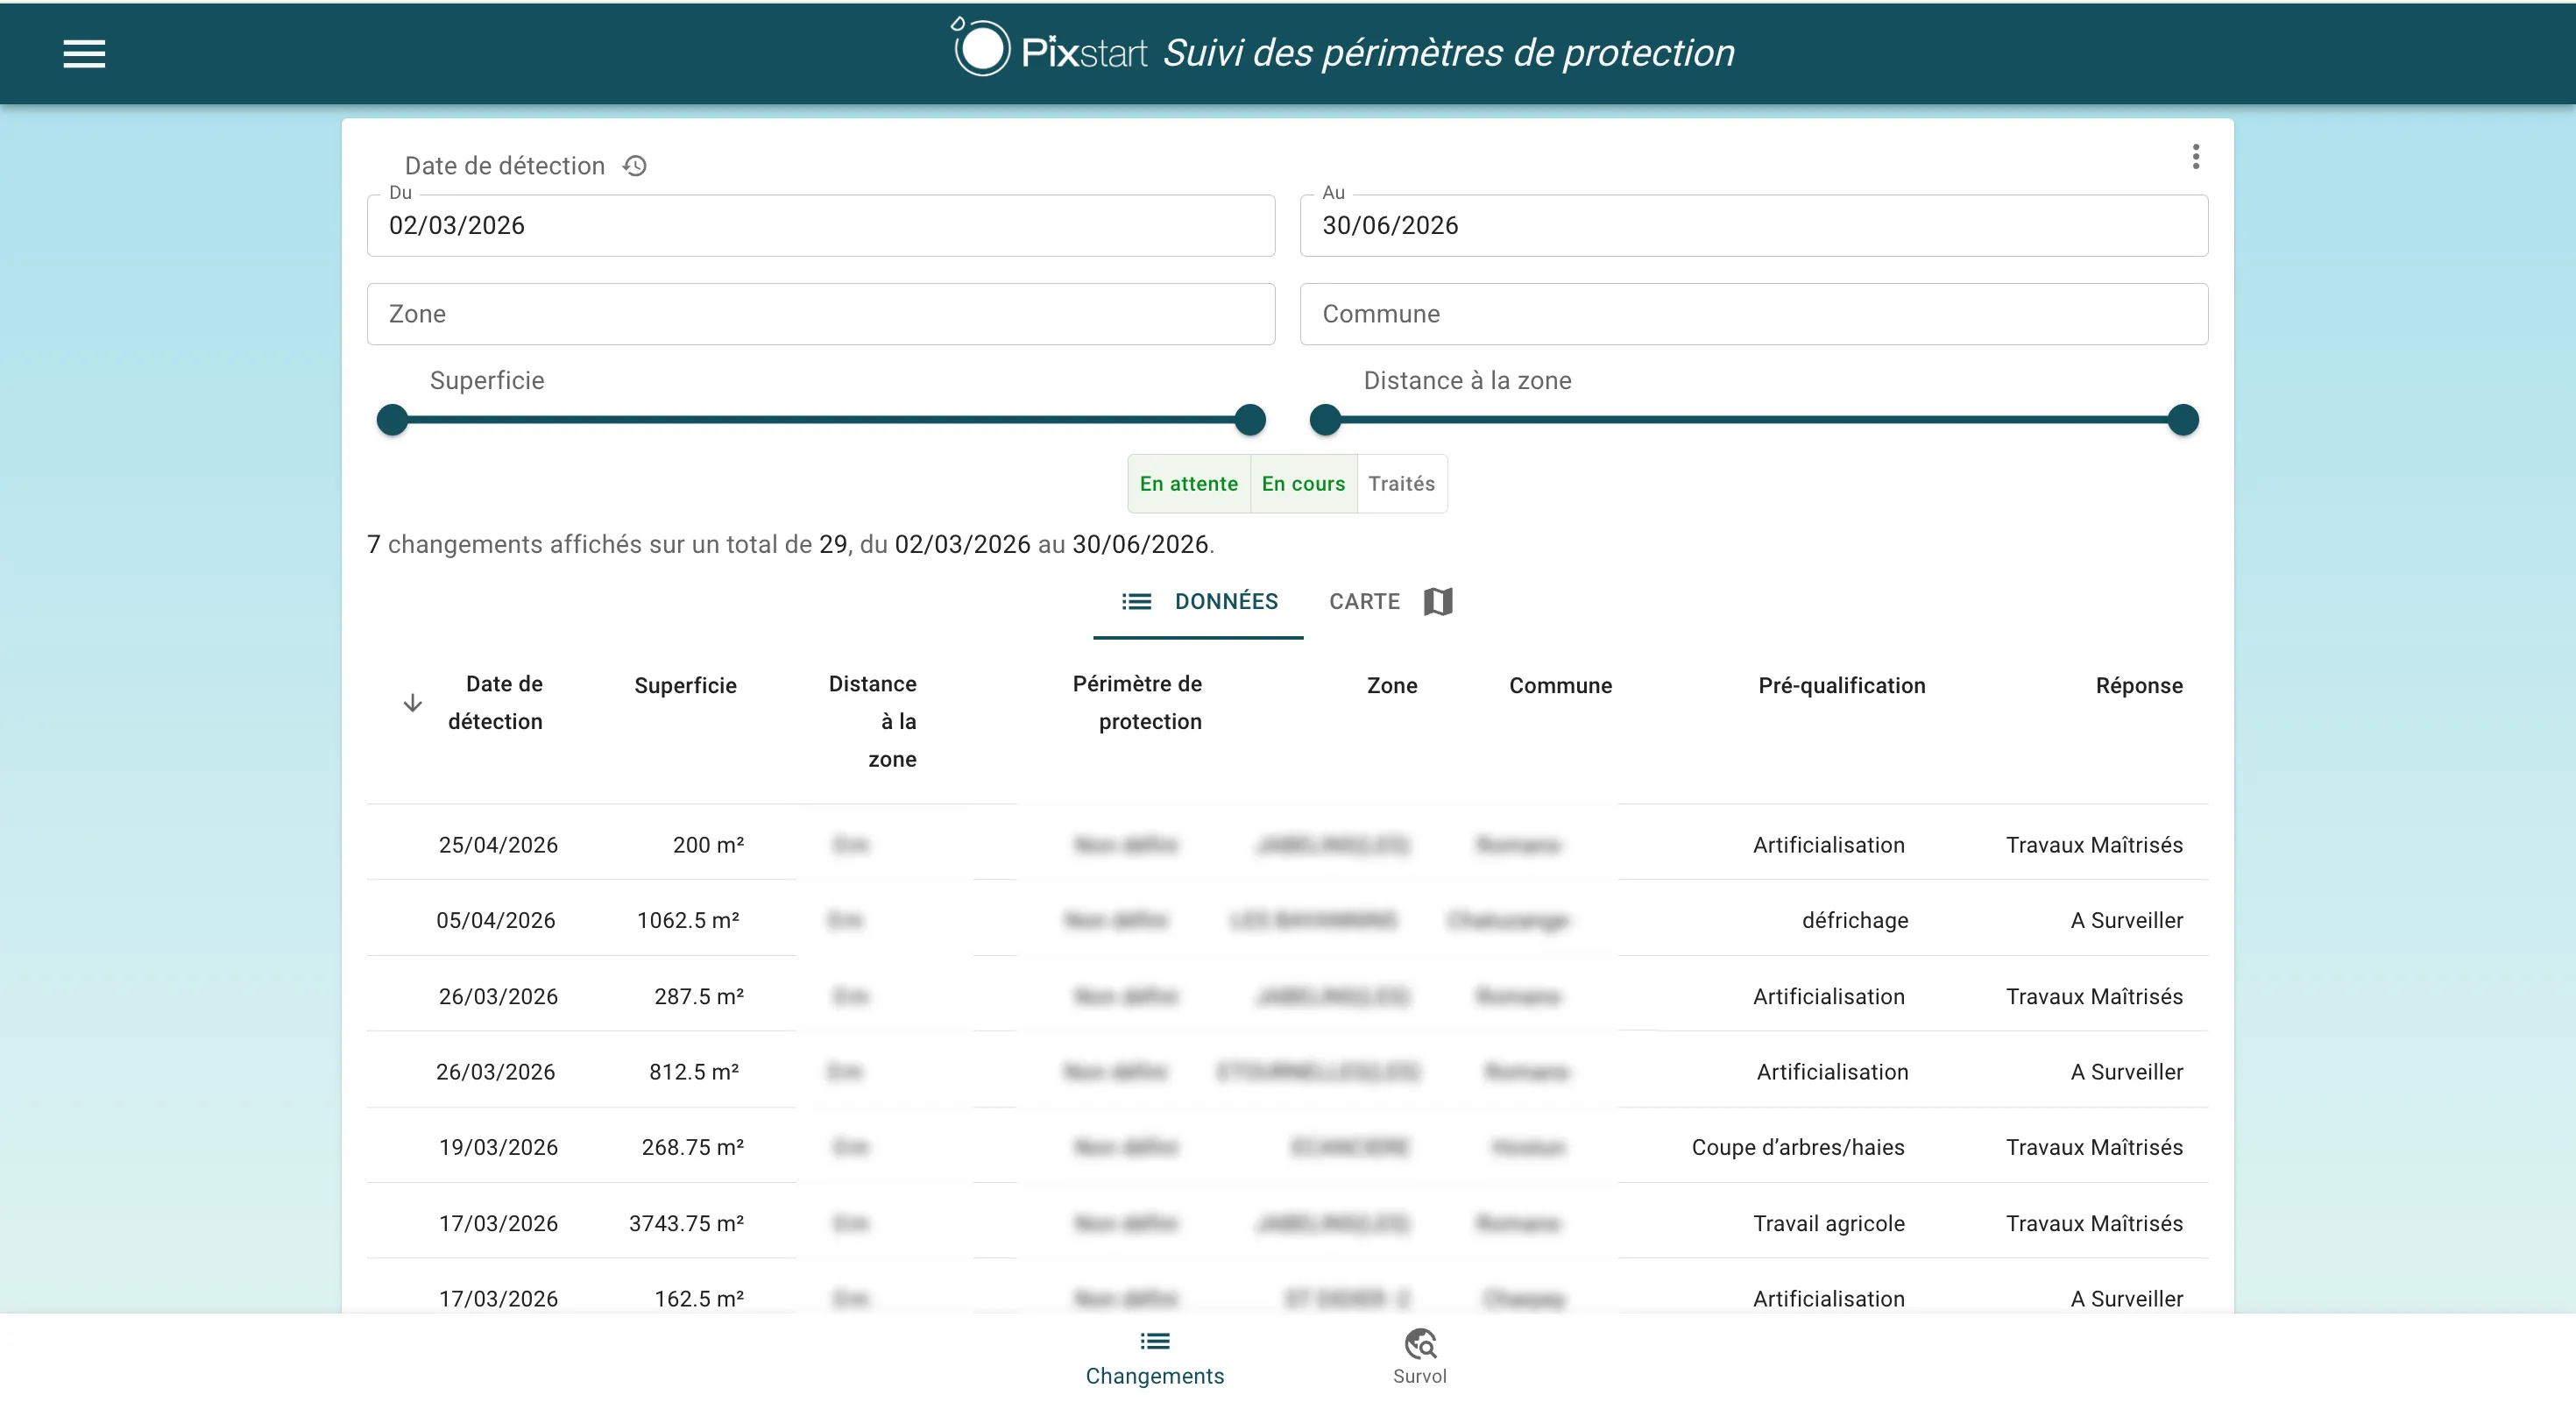
Task: Click the Changements list icon at the bottom
Action: 1155,1341
